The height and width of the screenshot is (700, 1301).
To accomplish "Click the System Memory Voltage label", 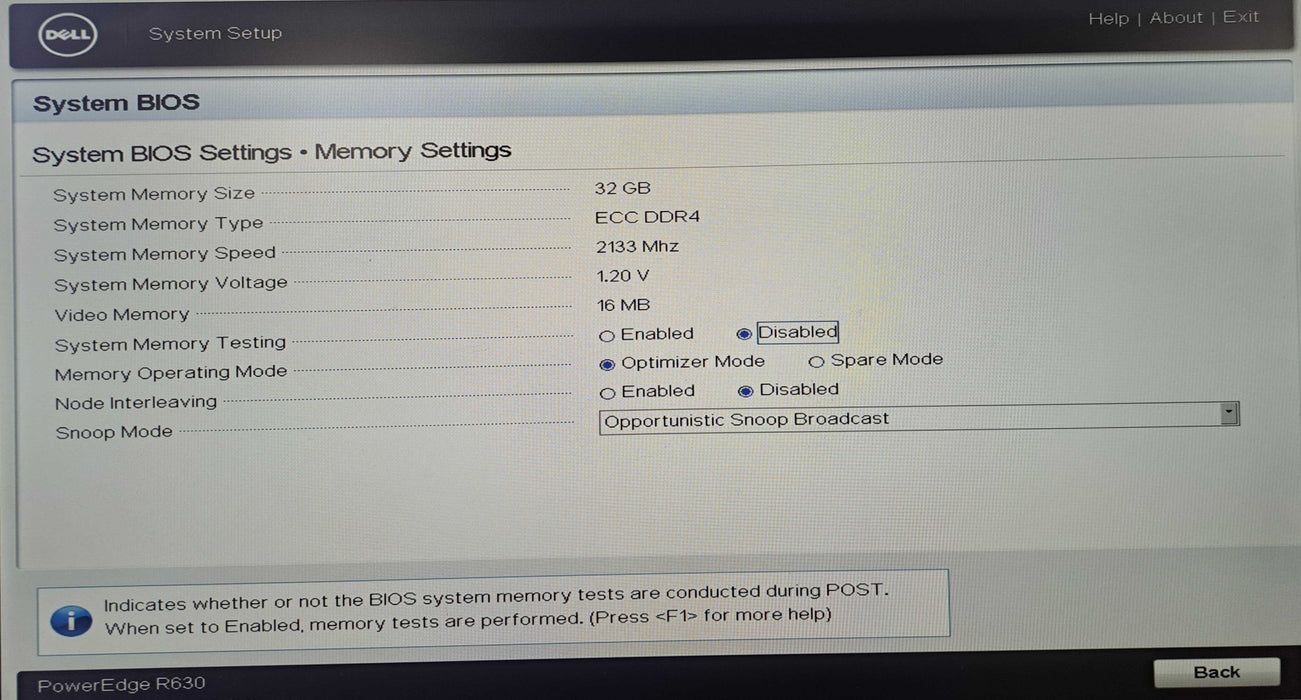I will coord(170,284).
